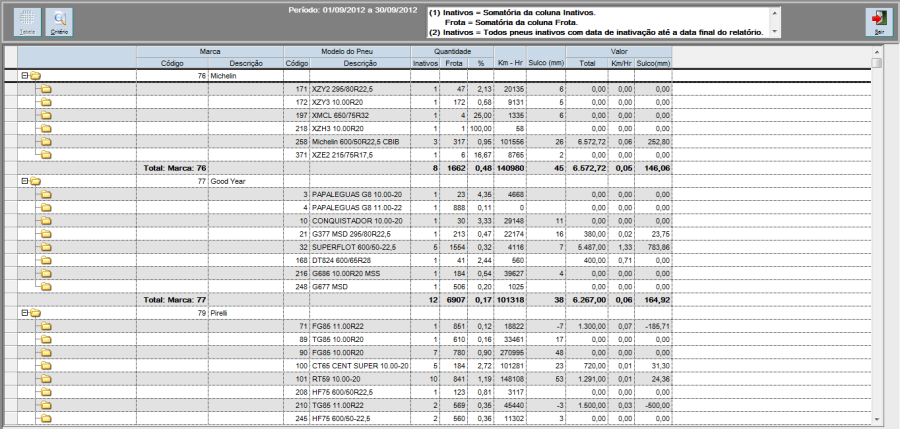Select the 'TG85 11.00R22' model description cell
This screenshot has height=429, width=900.
point(360,405)
